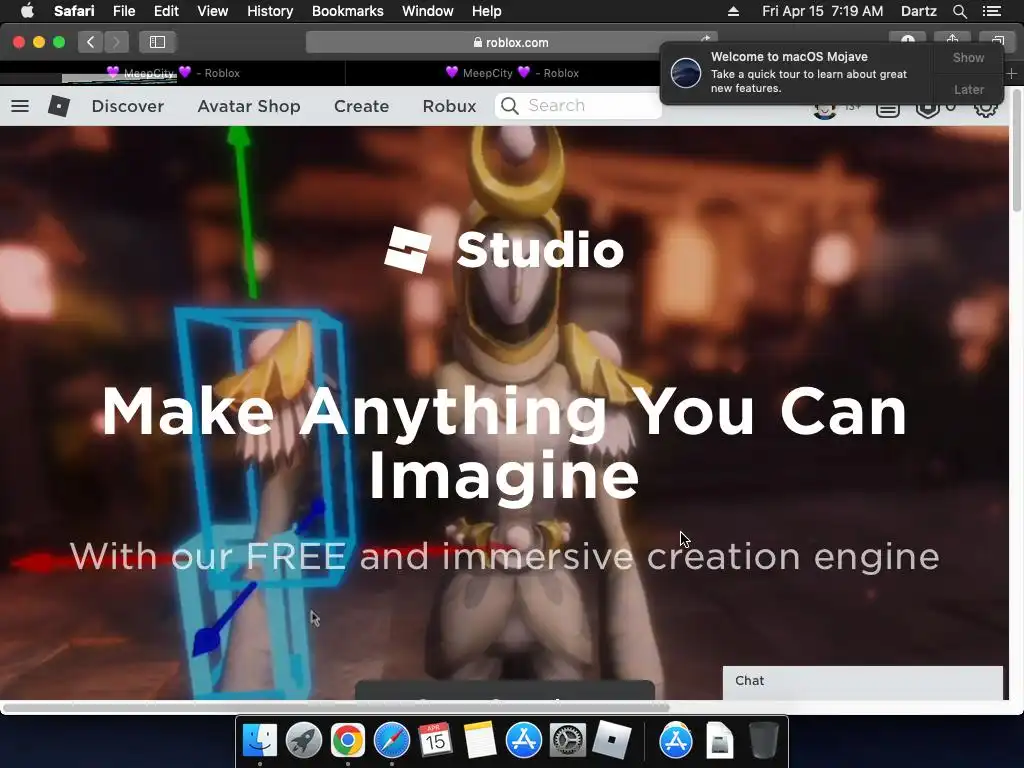
Task: Add a new Safari tab with plus
Action: 1012,74
